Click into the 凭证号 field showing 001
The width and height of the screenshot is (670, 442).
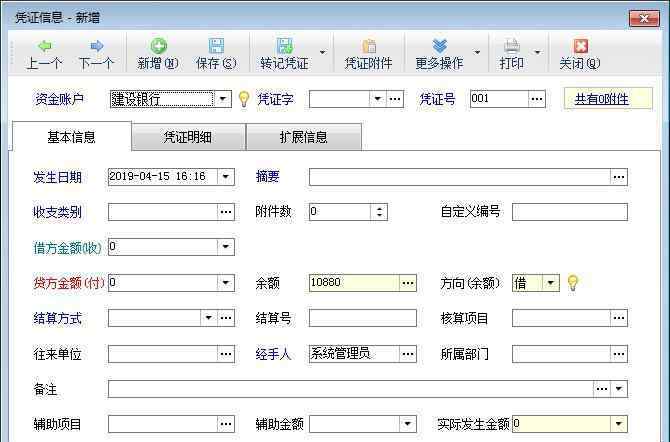click(x=499, y=99)
